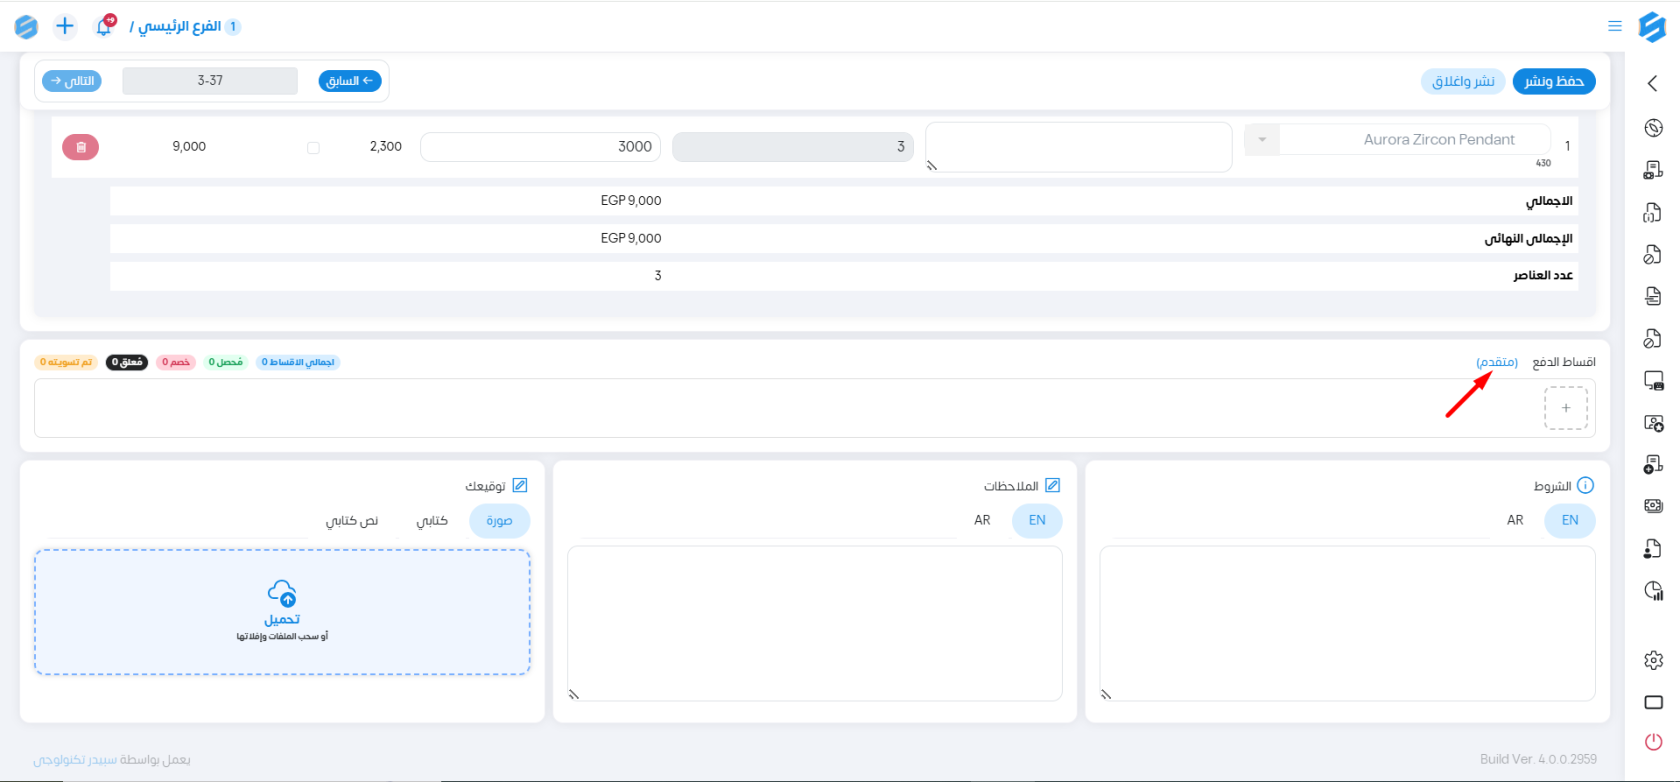
Task: Select the كتابي signature tab
Action: 432,521
